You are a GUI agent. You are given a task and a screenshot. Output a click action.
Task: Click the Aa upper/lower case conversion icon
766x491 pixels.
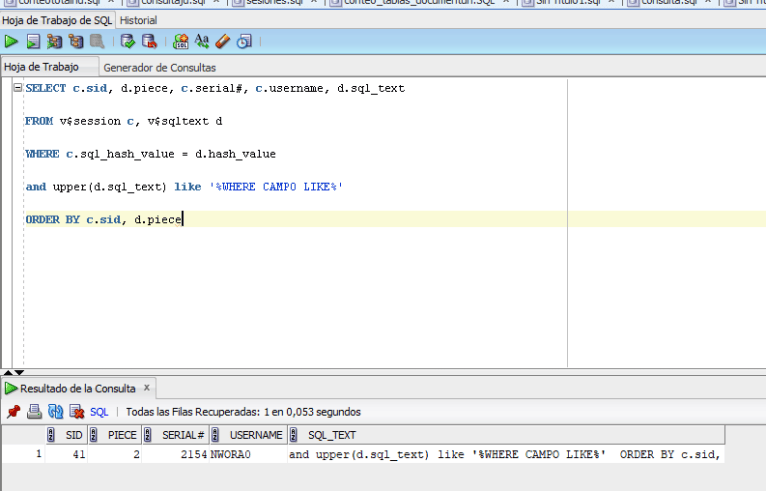[x=202, y=42]
